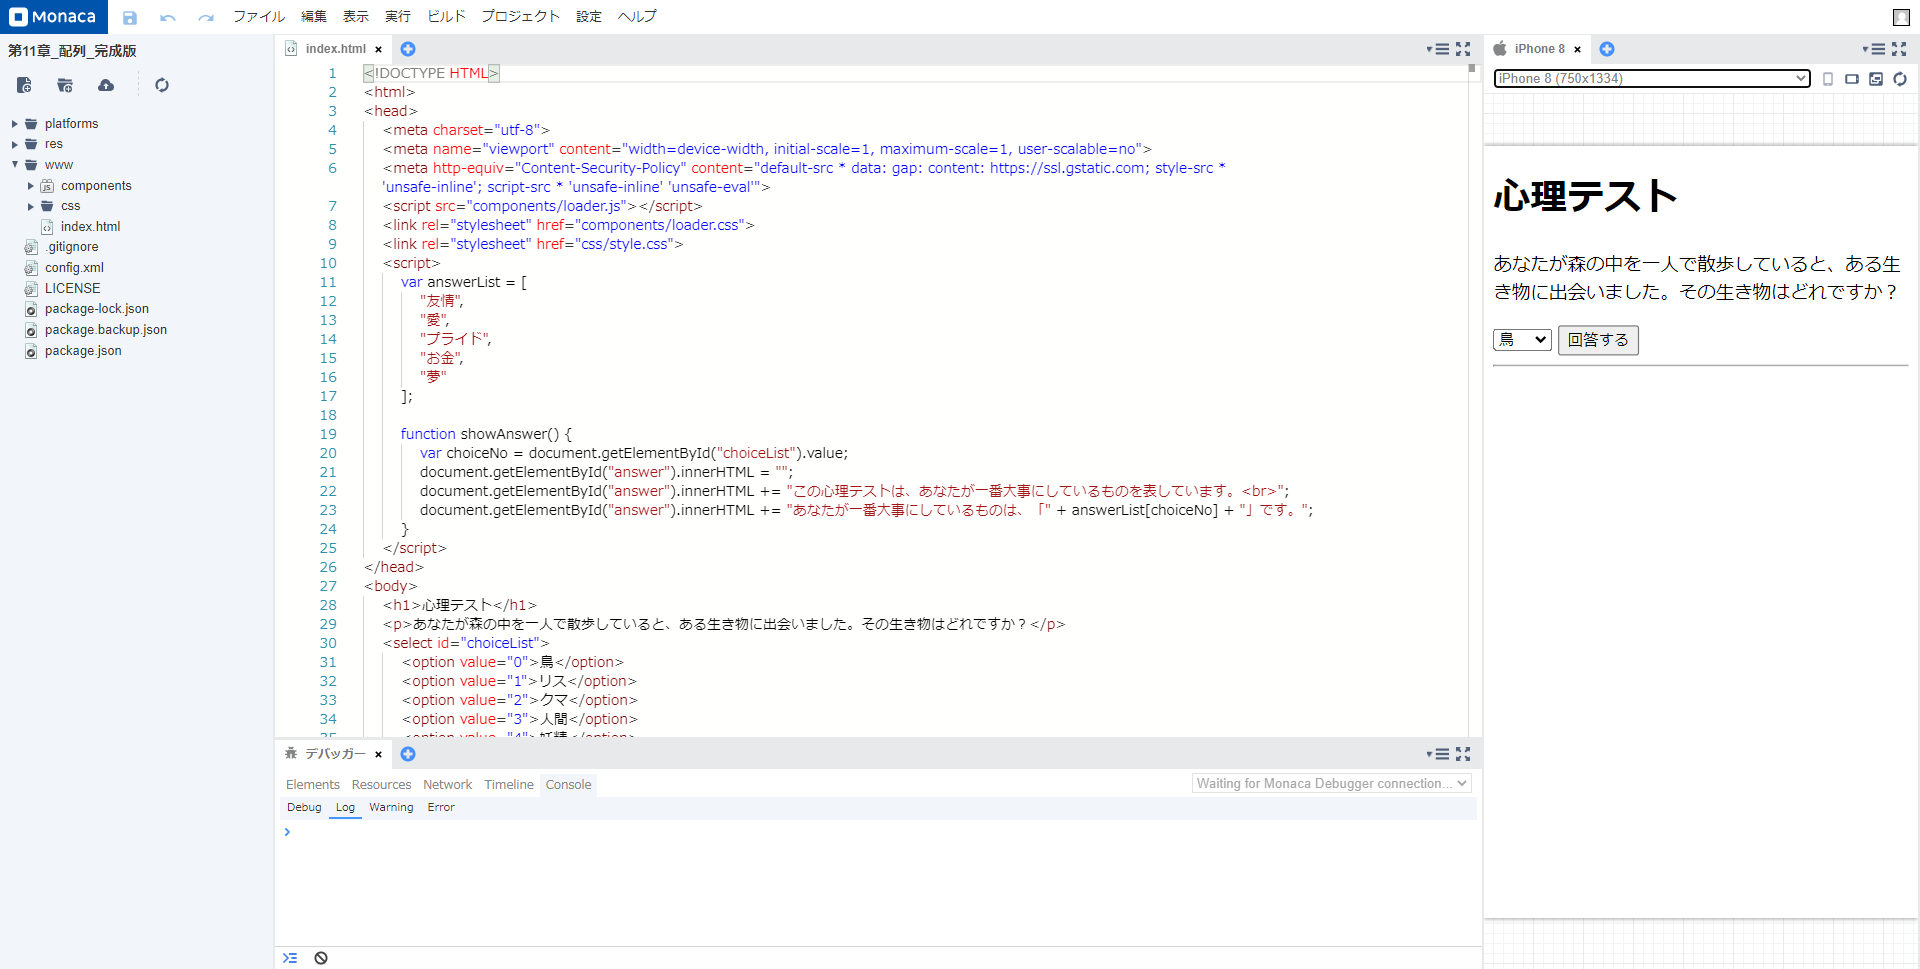Open the ファイル menu
This screenshot has height=969, width=1920.
pos(259,17)
